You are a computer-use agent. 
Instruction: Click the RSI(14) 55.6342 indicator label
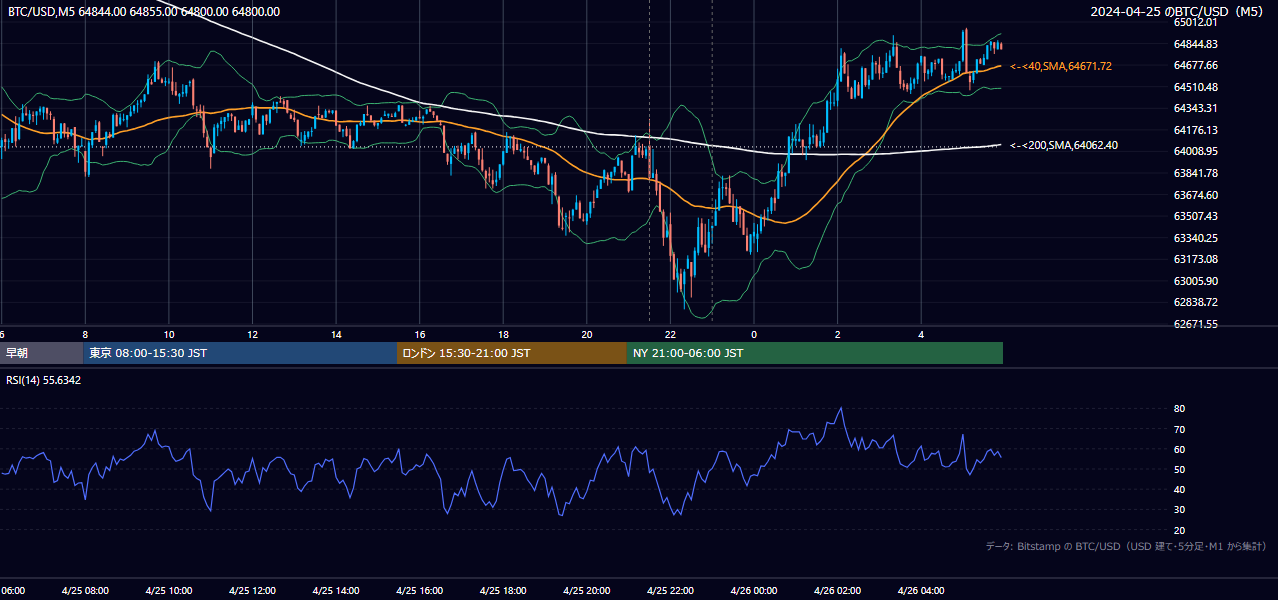pos(44,380)
